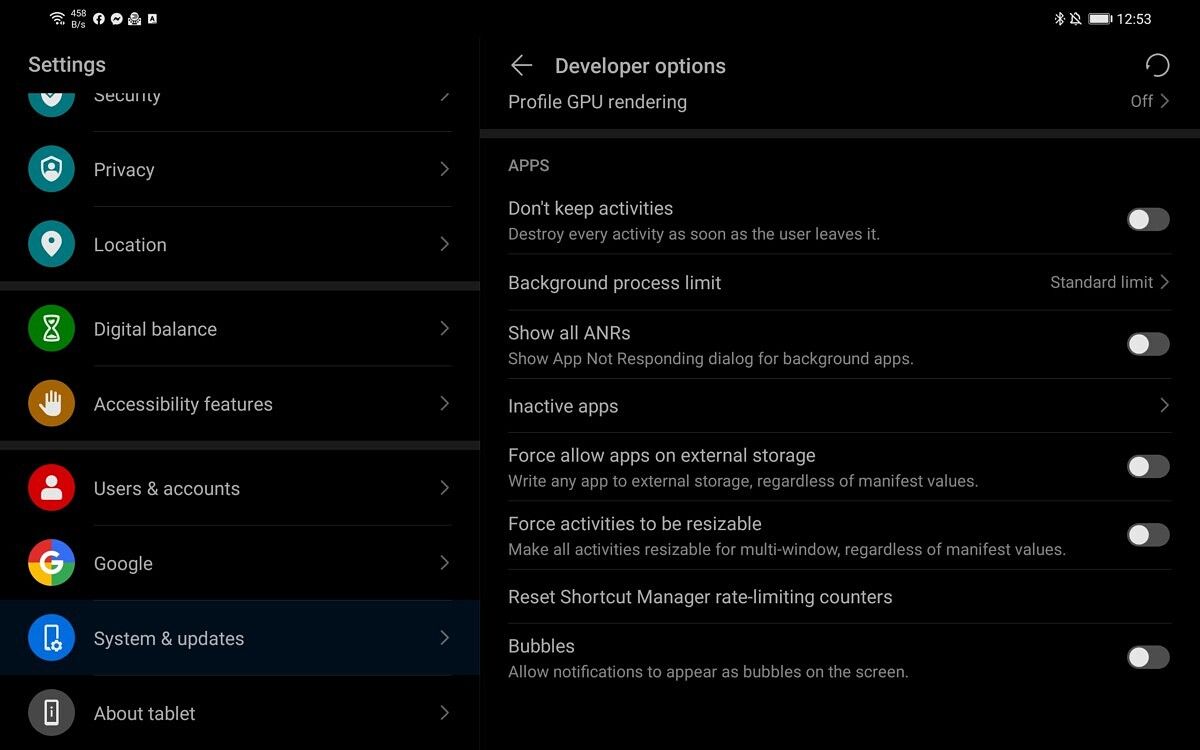The height and width of the screenshot is (750, 1200).
Task: Toggle the Don't keep activities switch
Action: point(1148,220)
